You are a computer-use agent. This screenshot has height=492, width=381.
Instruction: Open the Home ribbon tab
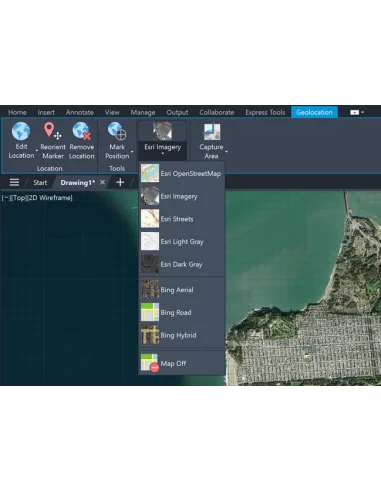coord(17,112)
